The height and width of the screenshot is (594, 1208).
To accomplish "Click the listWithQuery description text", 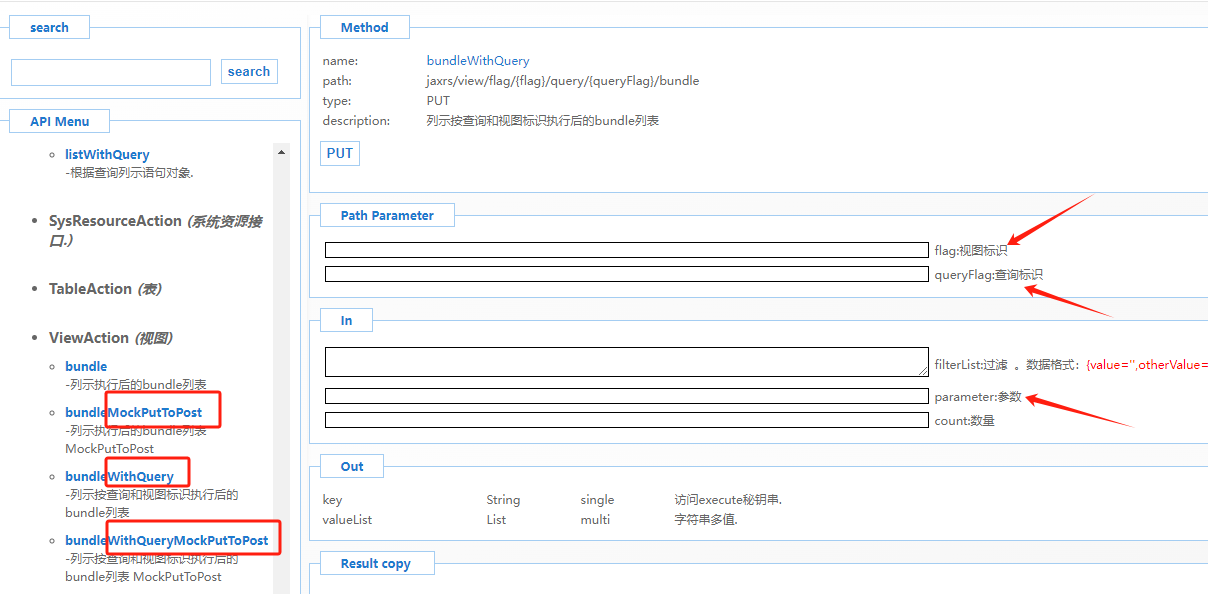I will point(129,172).
